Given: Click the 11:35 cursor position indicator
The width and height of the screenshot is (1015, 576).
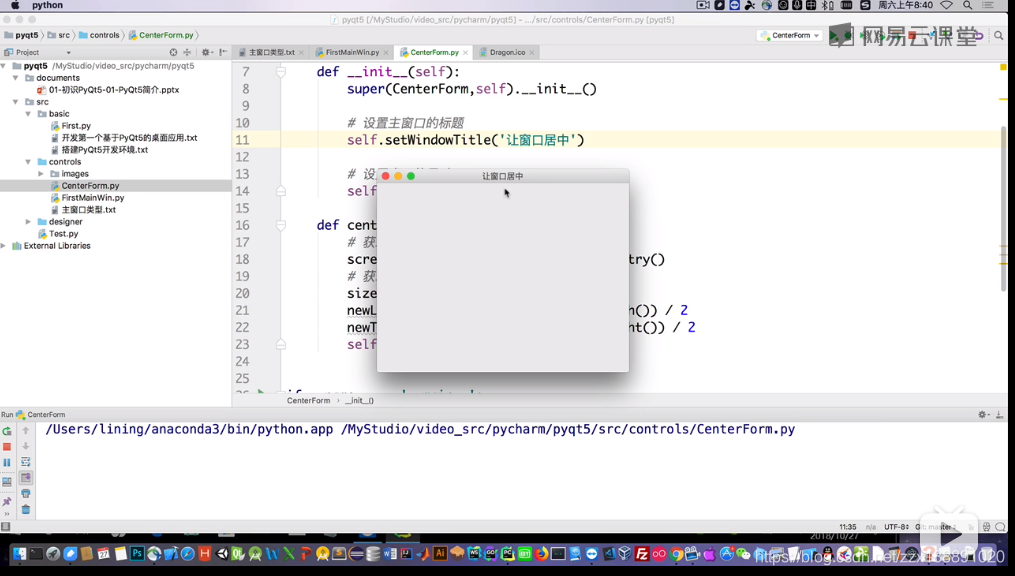Looking at the screenshot, I should [847, 527].
